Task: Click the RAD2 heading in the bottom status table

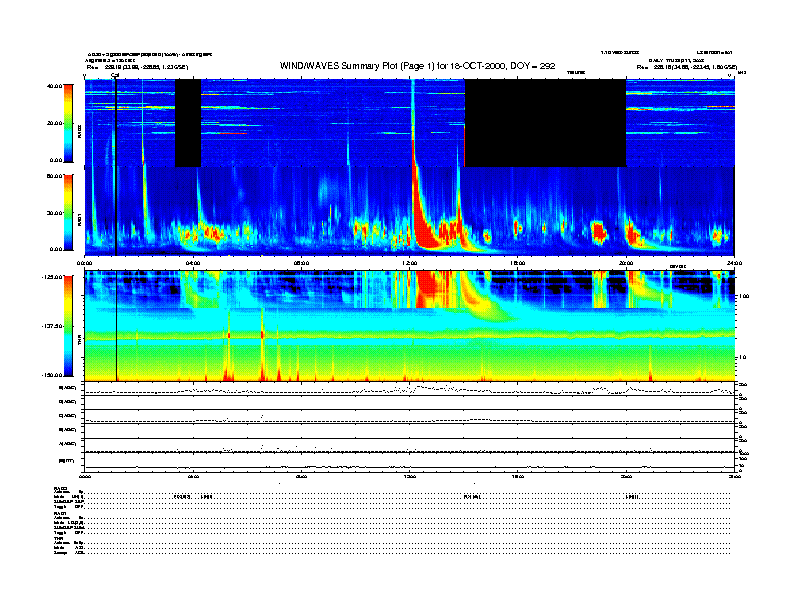Action: [60, 488]
